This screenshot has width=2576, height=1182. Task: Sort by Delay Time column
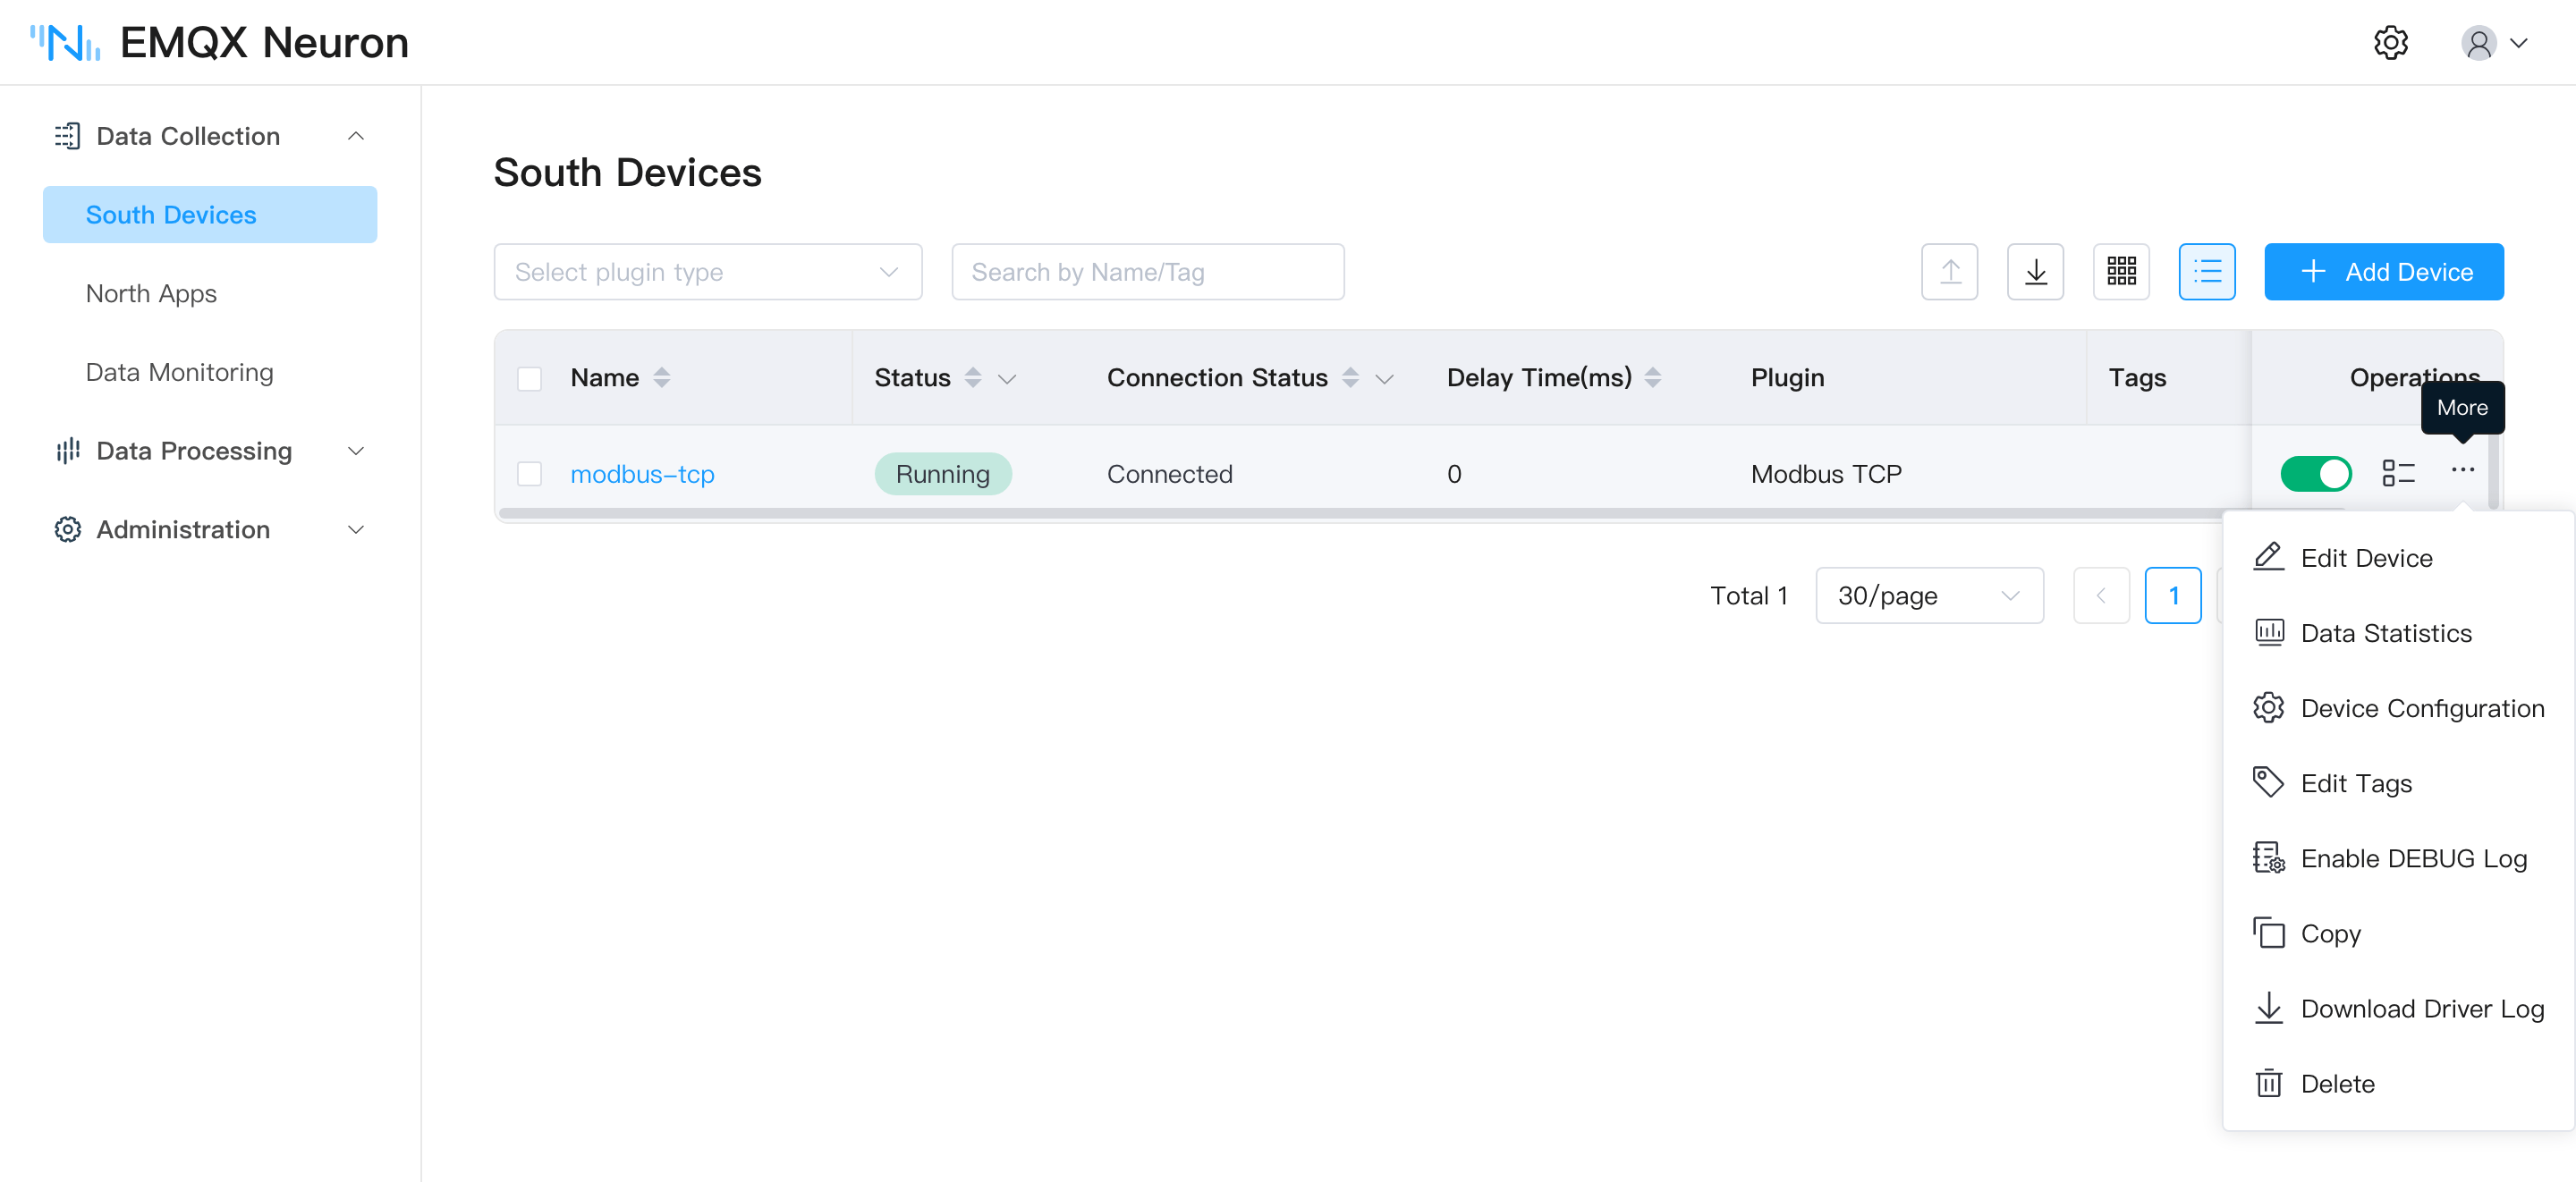coord(1652,377)
